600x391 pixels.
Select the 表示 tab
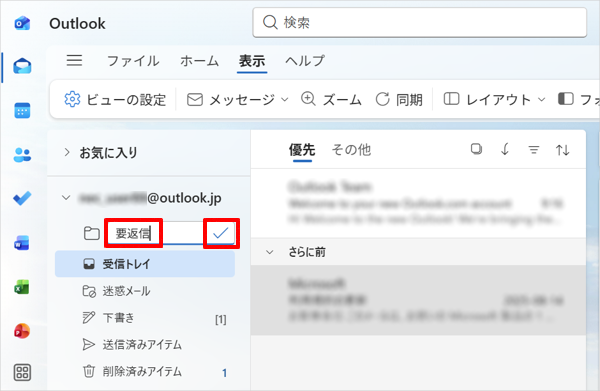pyautogui.click(x=252, y=61)
